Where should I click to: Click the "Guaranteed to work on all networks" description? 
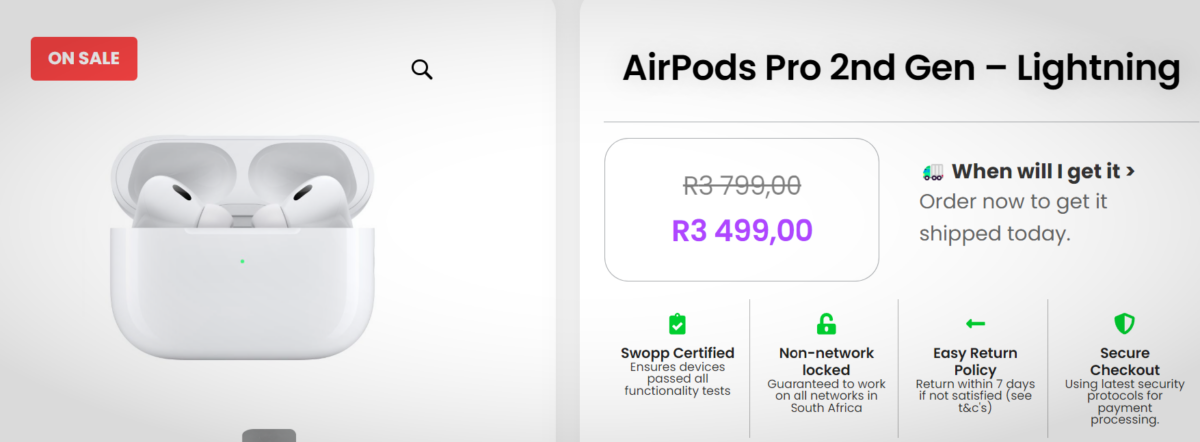826,395
